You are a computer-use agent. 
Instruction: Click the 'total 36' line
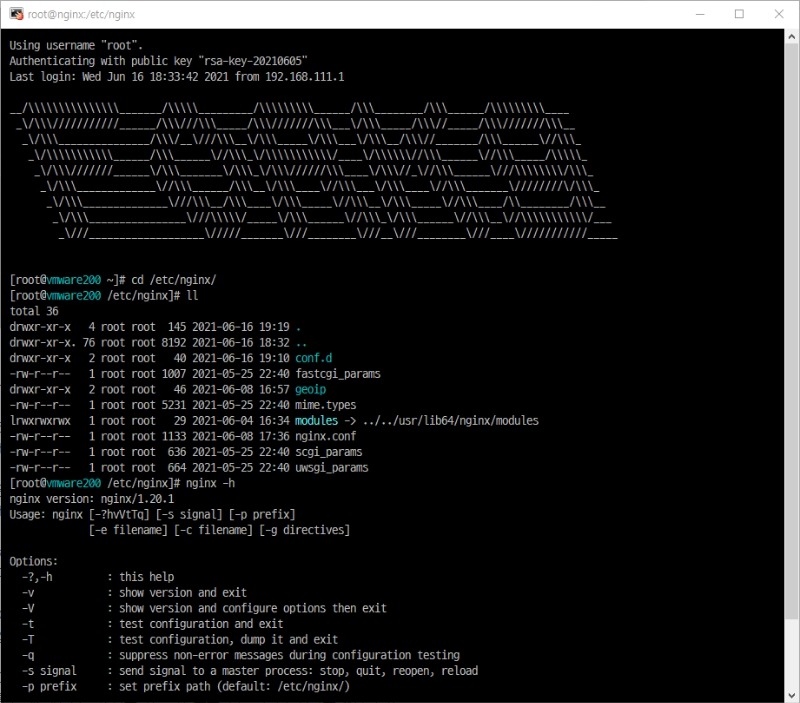click(x=34, y=311)
